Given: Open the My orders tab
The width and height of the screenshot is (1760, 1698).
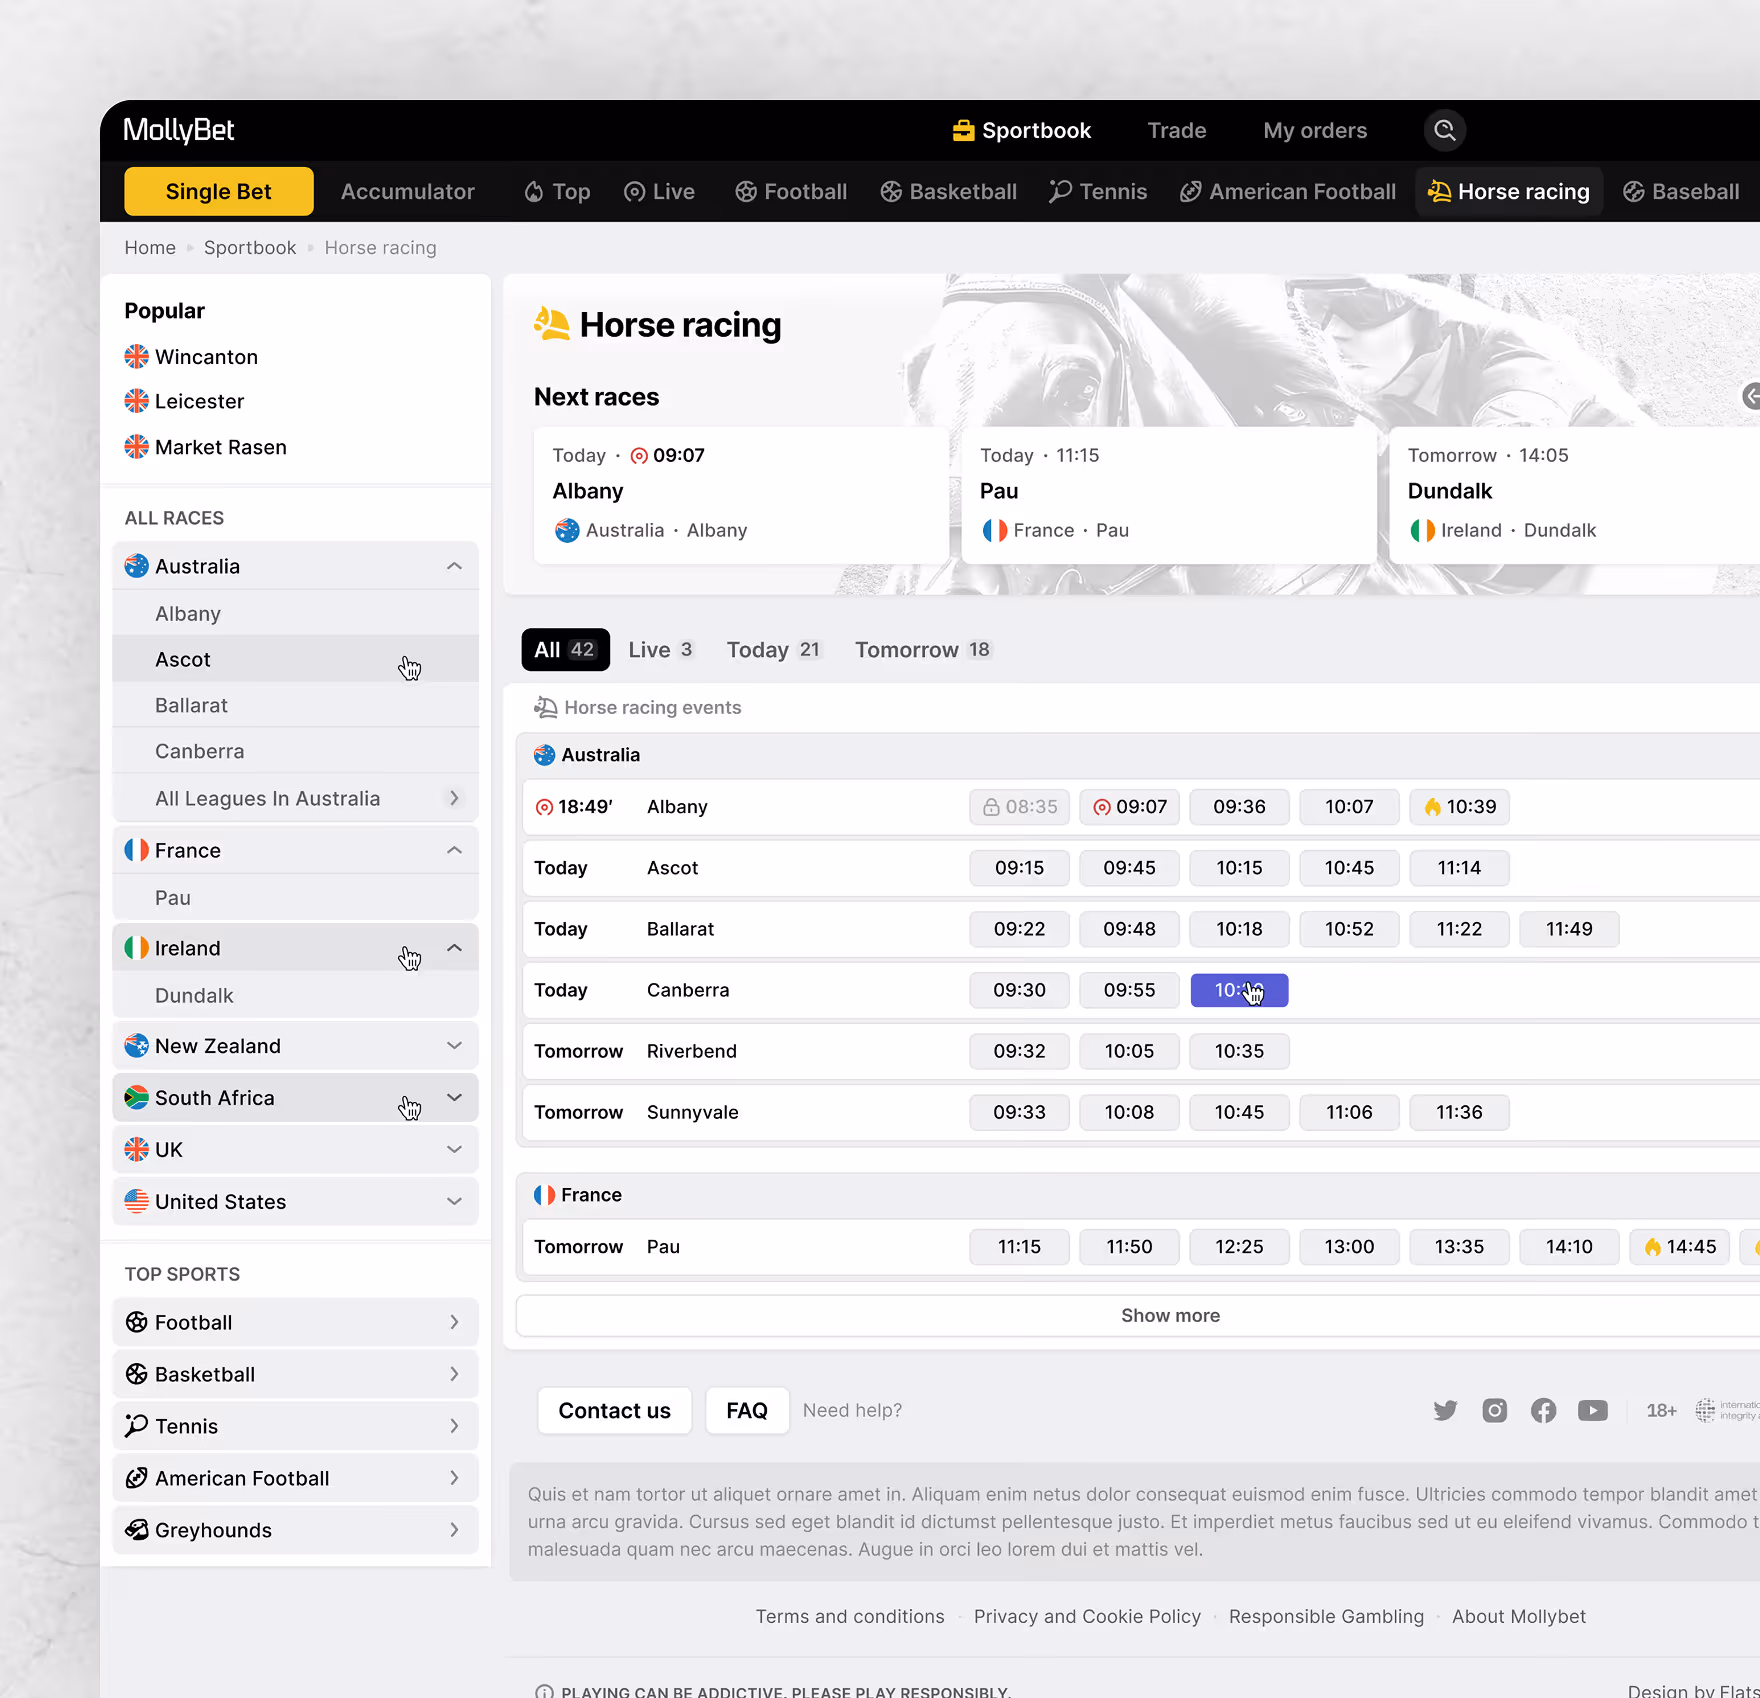Looking at the screenshot, I should (1315, 130).
